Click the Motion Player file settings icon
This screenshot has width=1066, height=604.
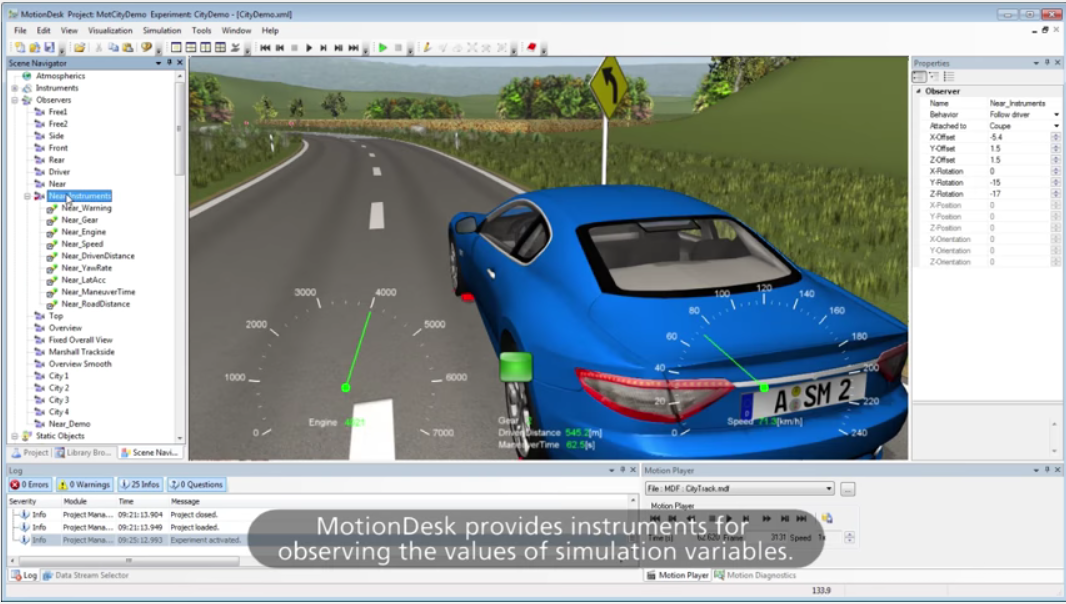827,518
